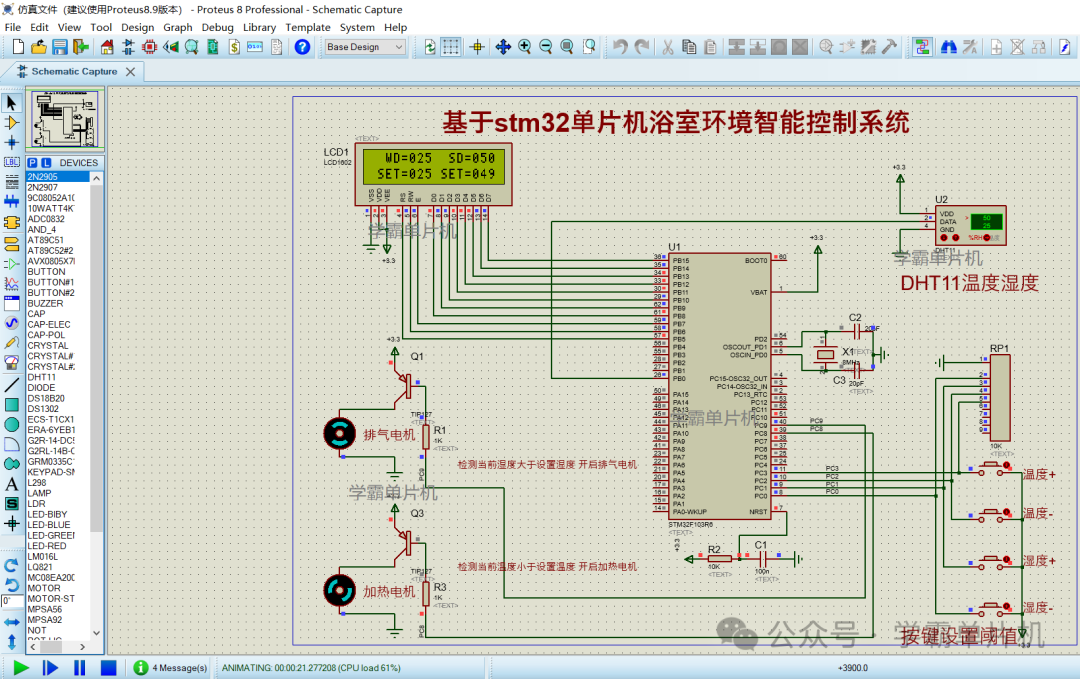The image size is (1080, 679).
Task: Open the File menu
Action: point(12,28)
